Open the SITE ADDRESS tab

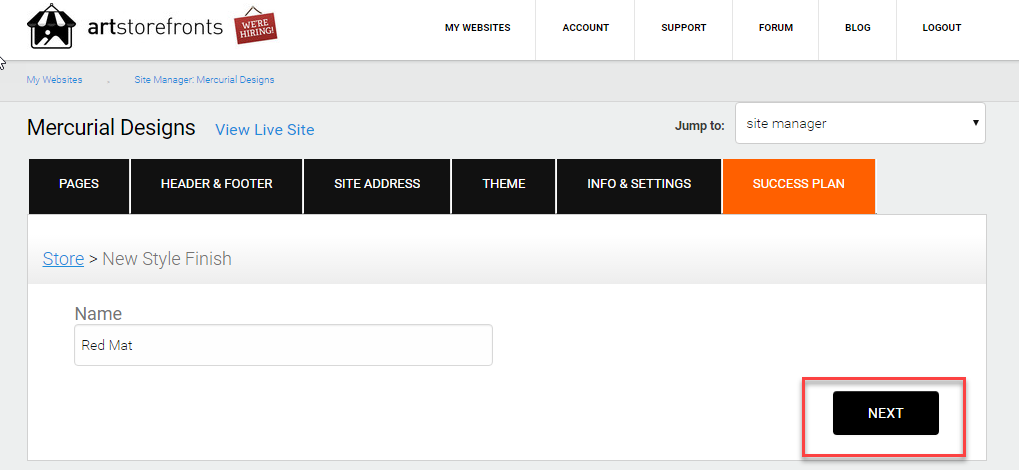(x=377, y=186)
